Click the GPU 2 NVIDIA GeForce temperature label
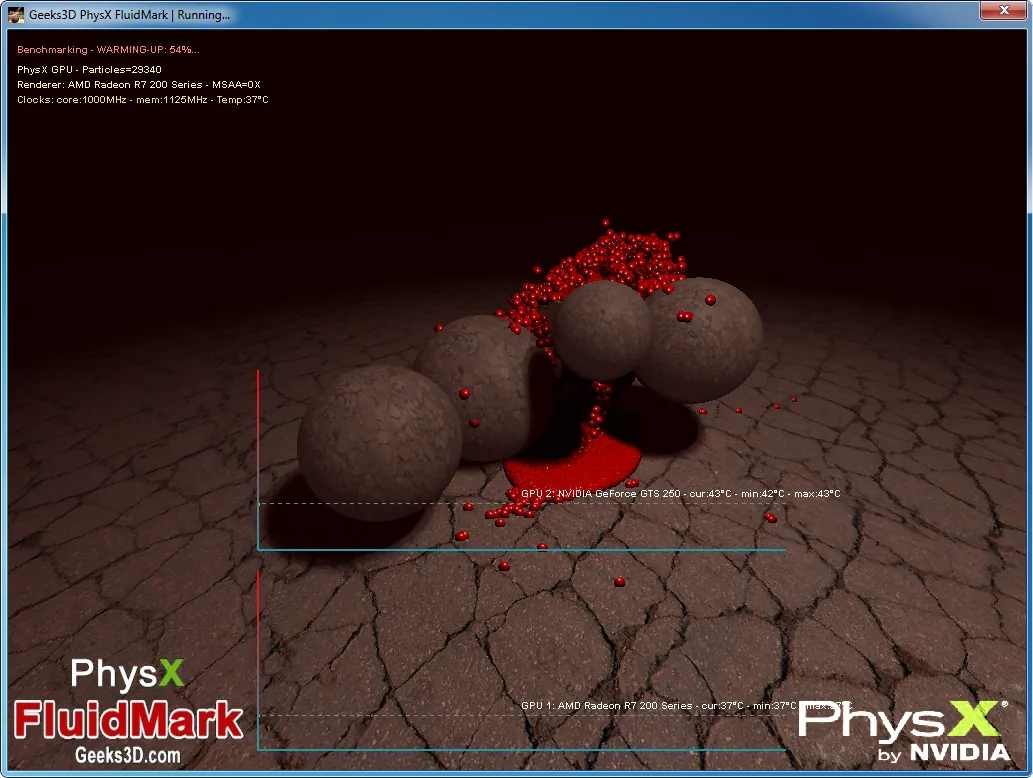This screenshot has width=1033, height=778. (x=680, y=494)
